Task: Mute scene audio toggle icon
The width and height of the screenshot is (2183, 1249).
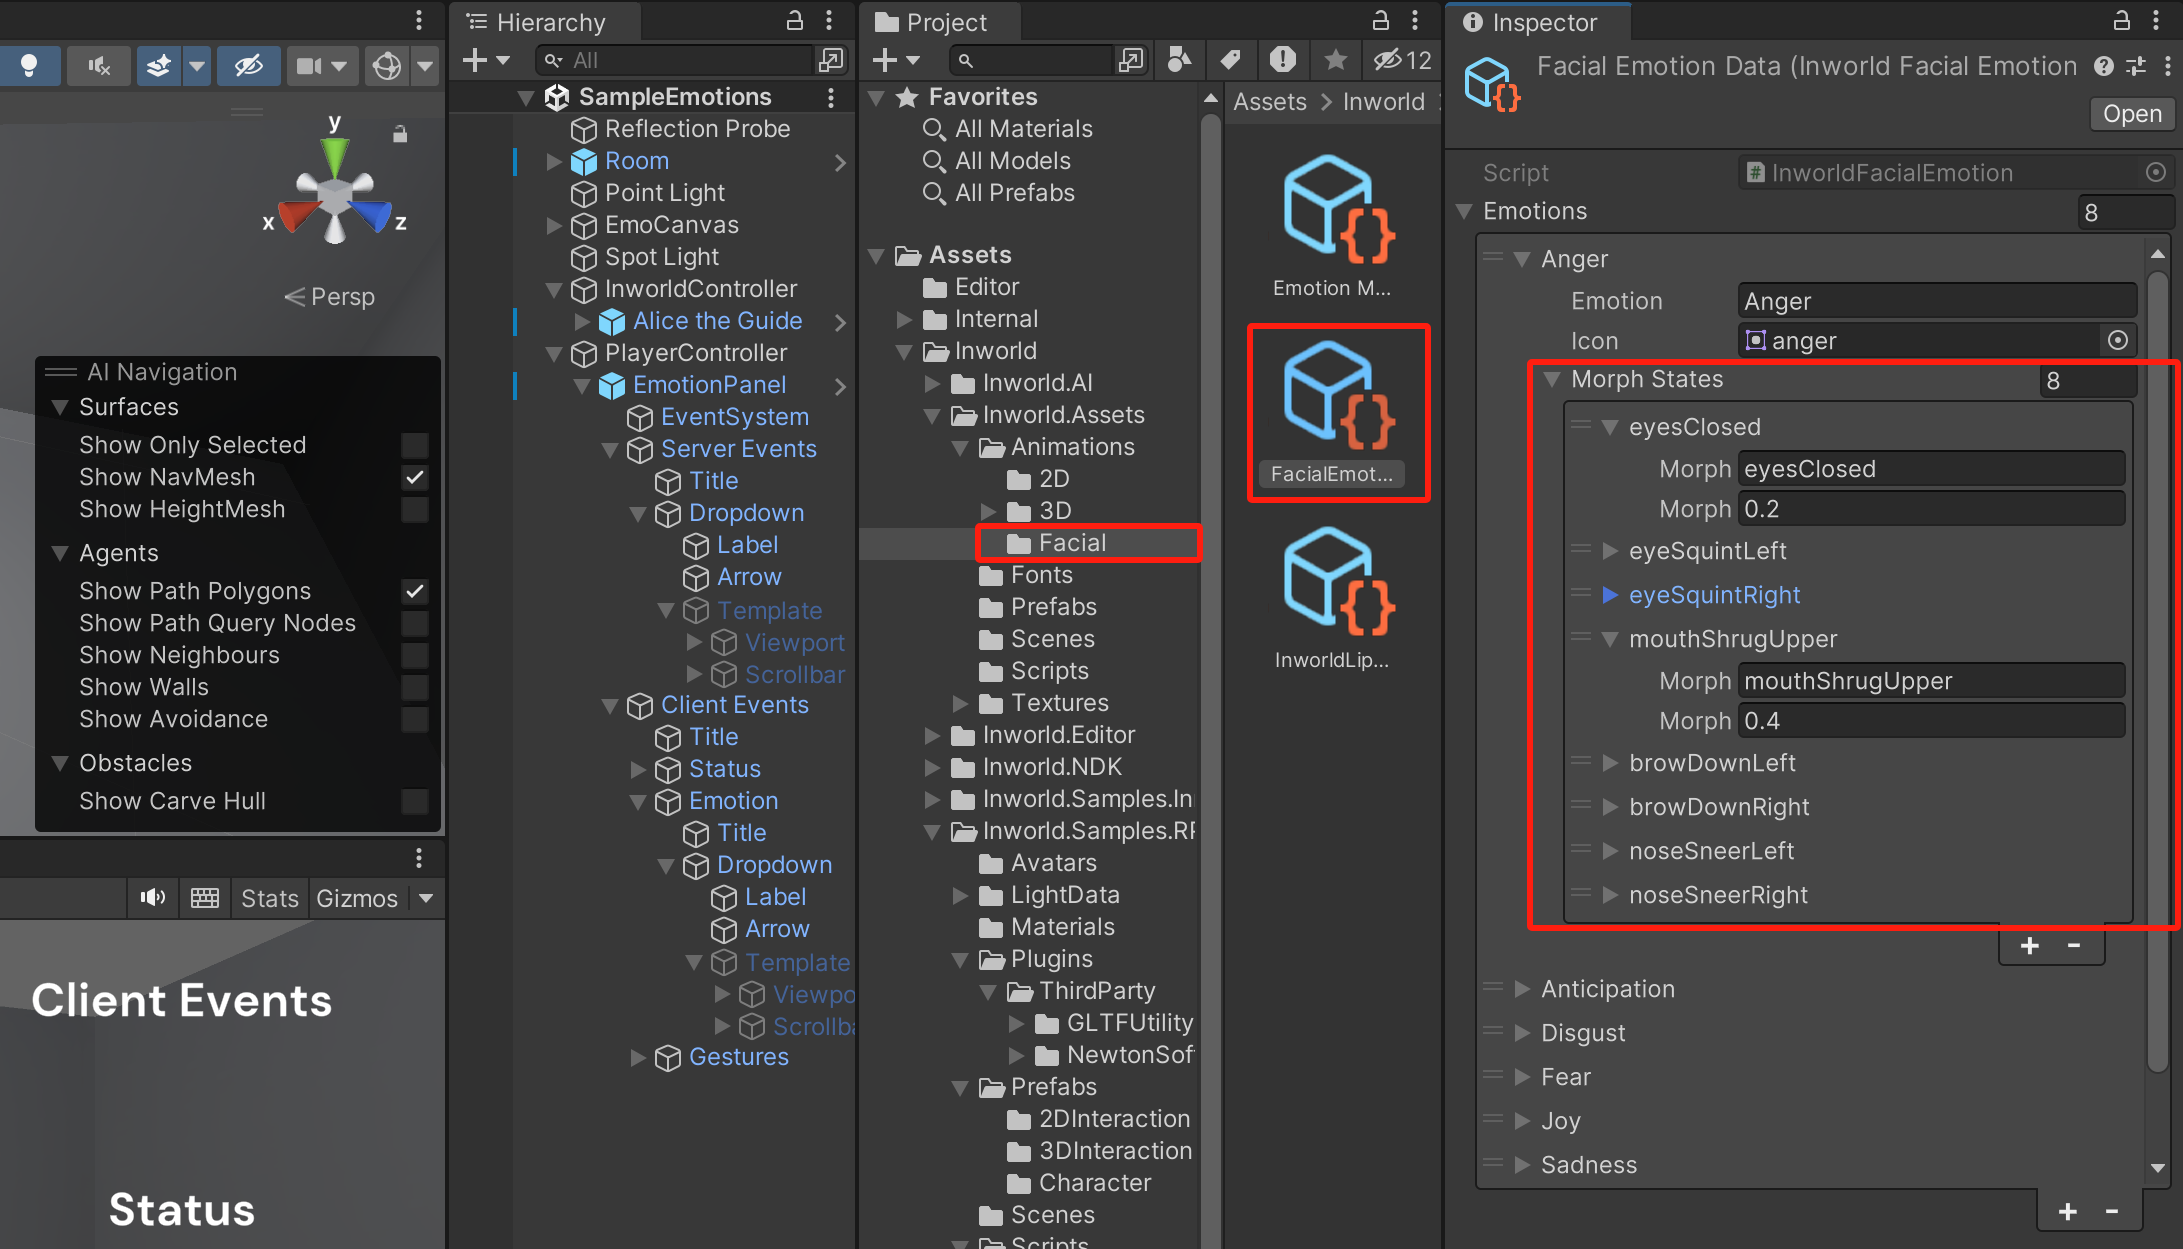Action: (x=98, y=66)
